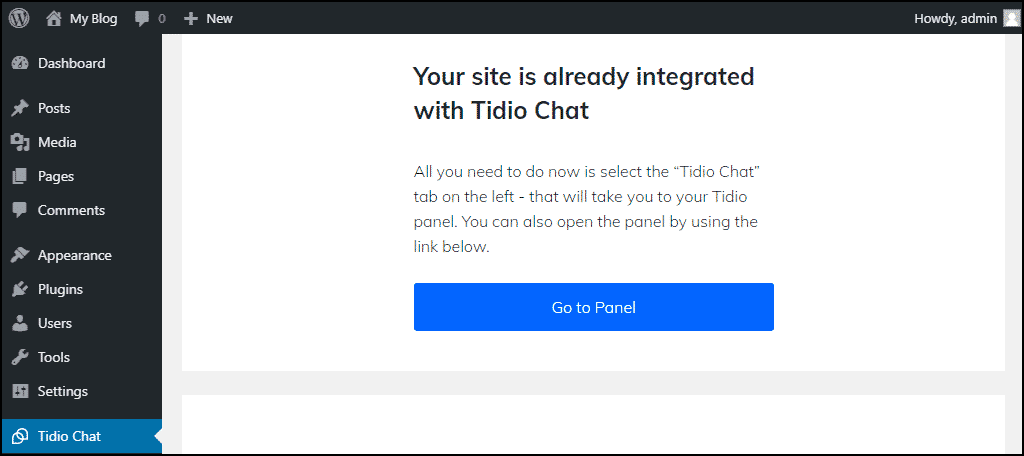
Task: Click the home icon beside My Blog
Action: 54,18
